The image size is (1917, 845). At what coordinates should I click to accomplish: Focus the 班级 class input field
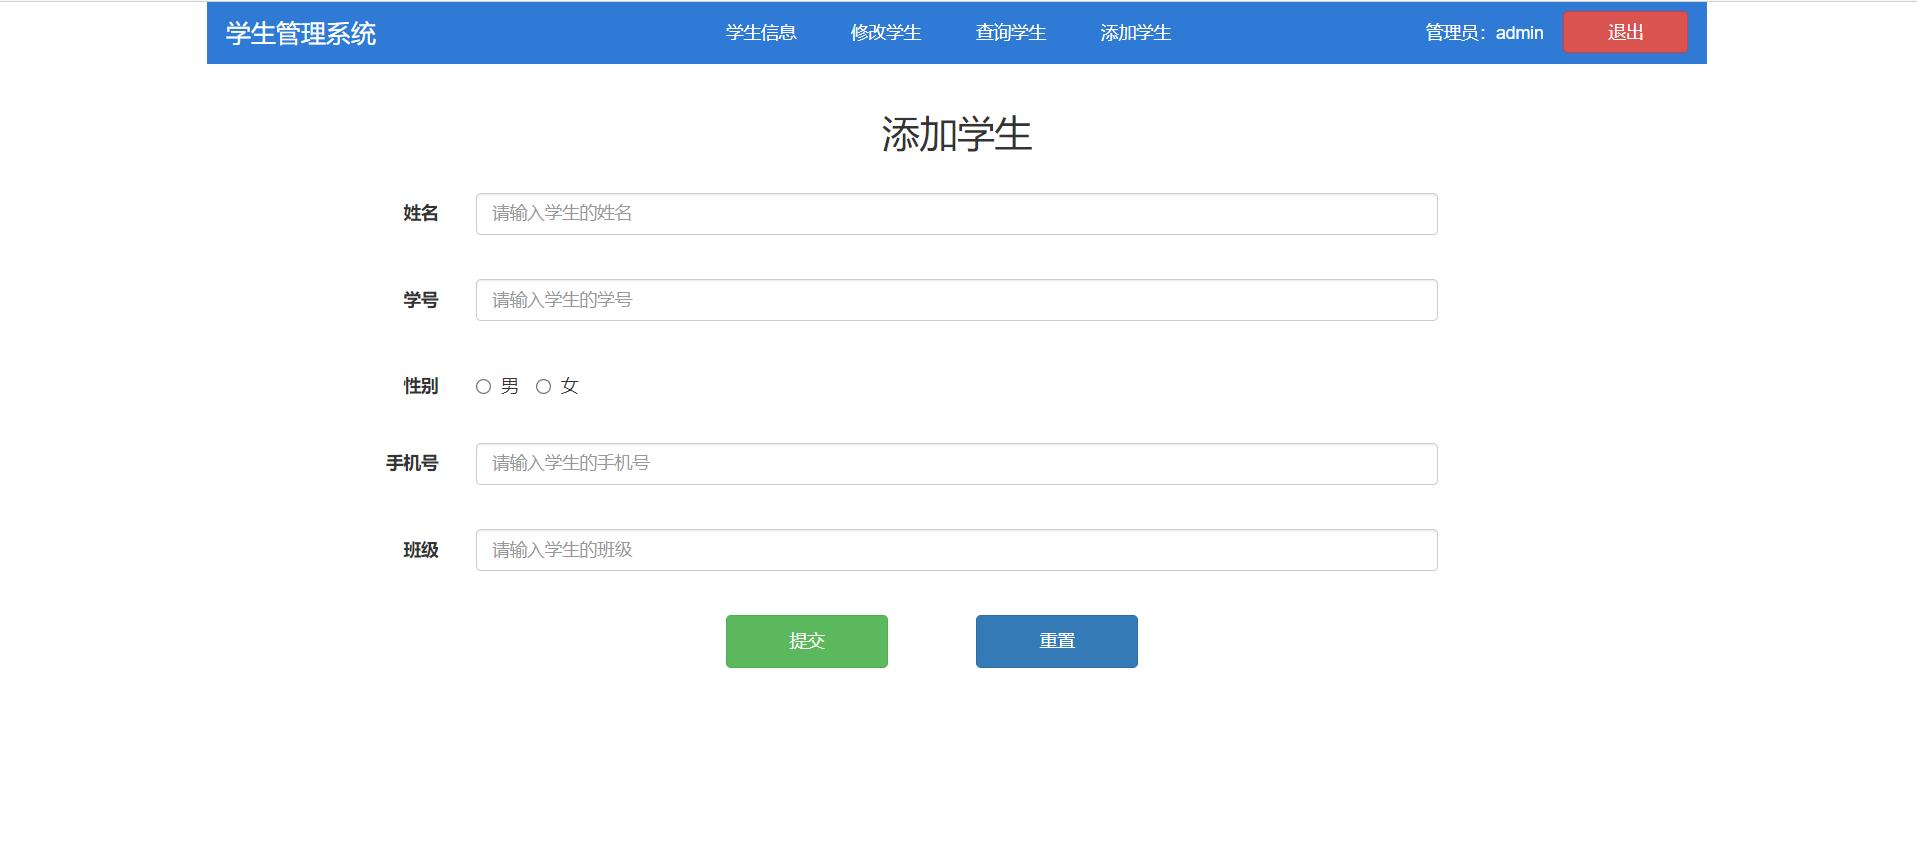pos(957,550)
